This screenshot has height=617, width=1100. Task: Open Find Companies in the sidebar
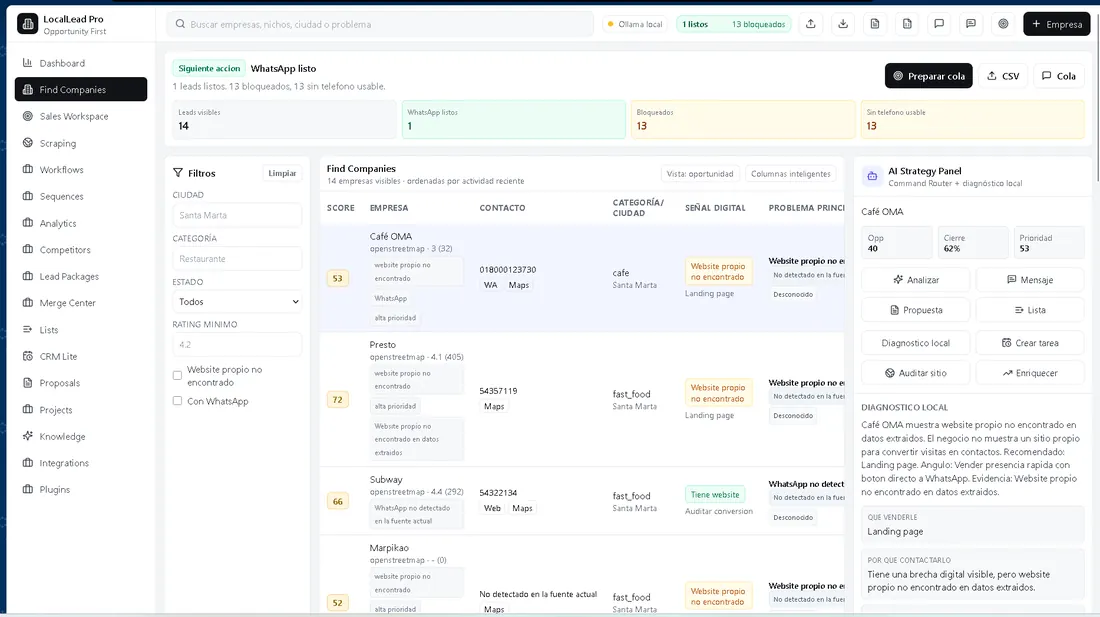tap(81, 89)
